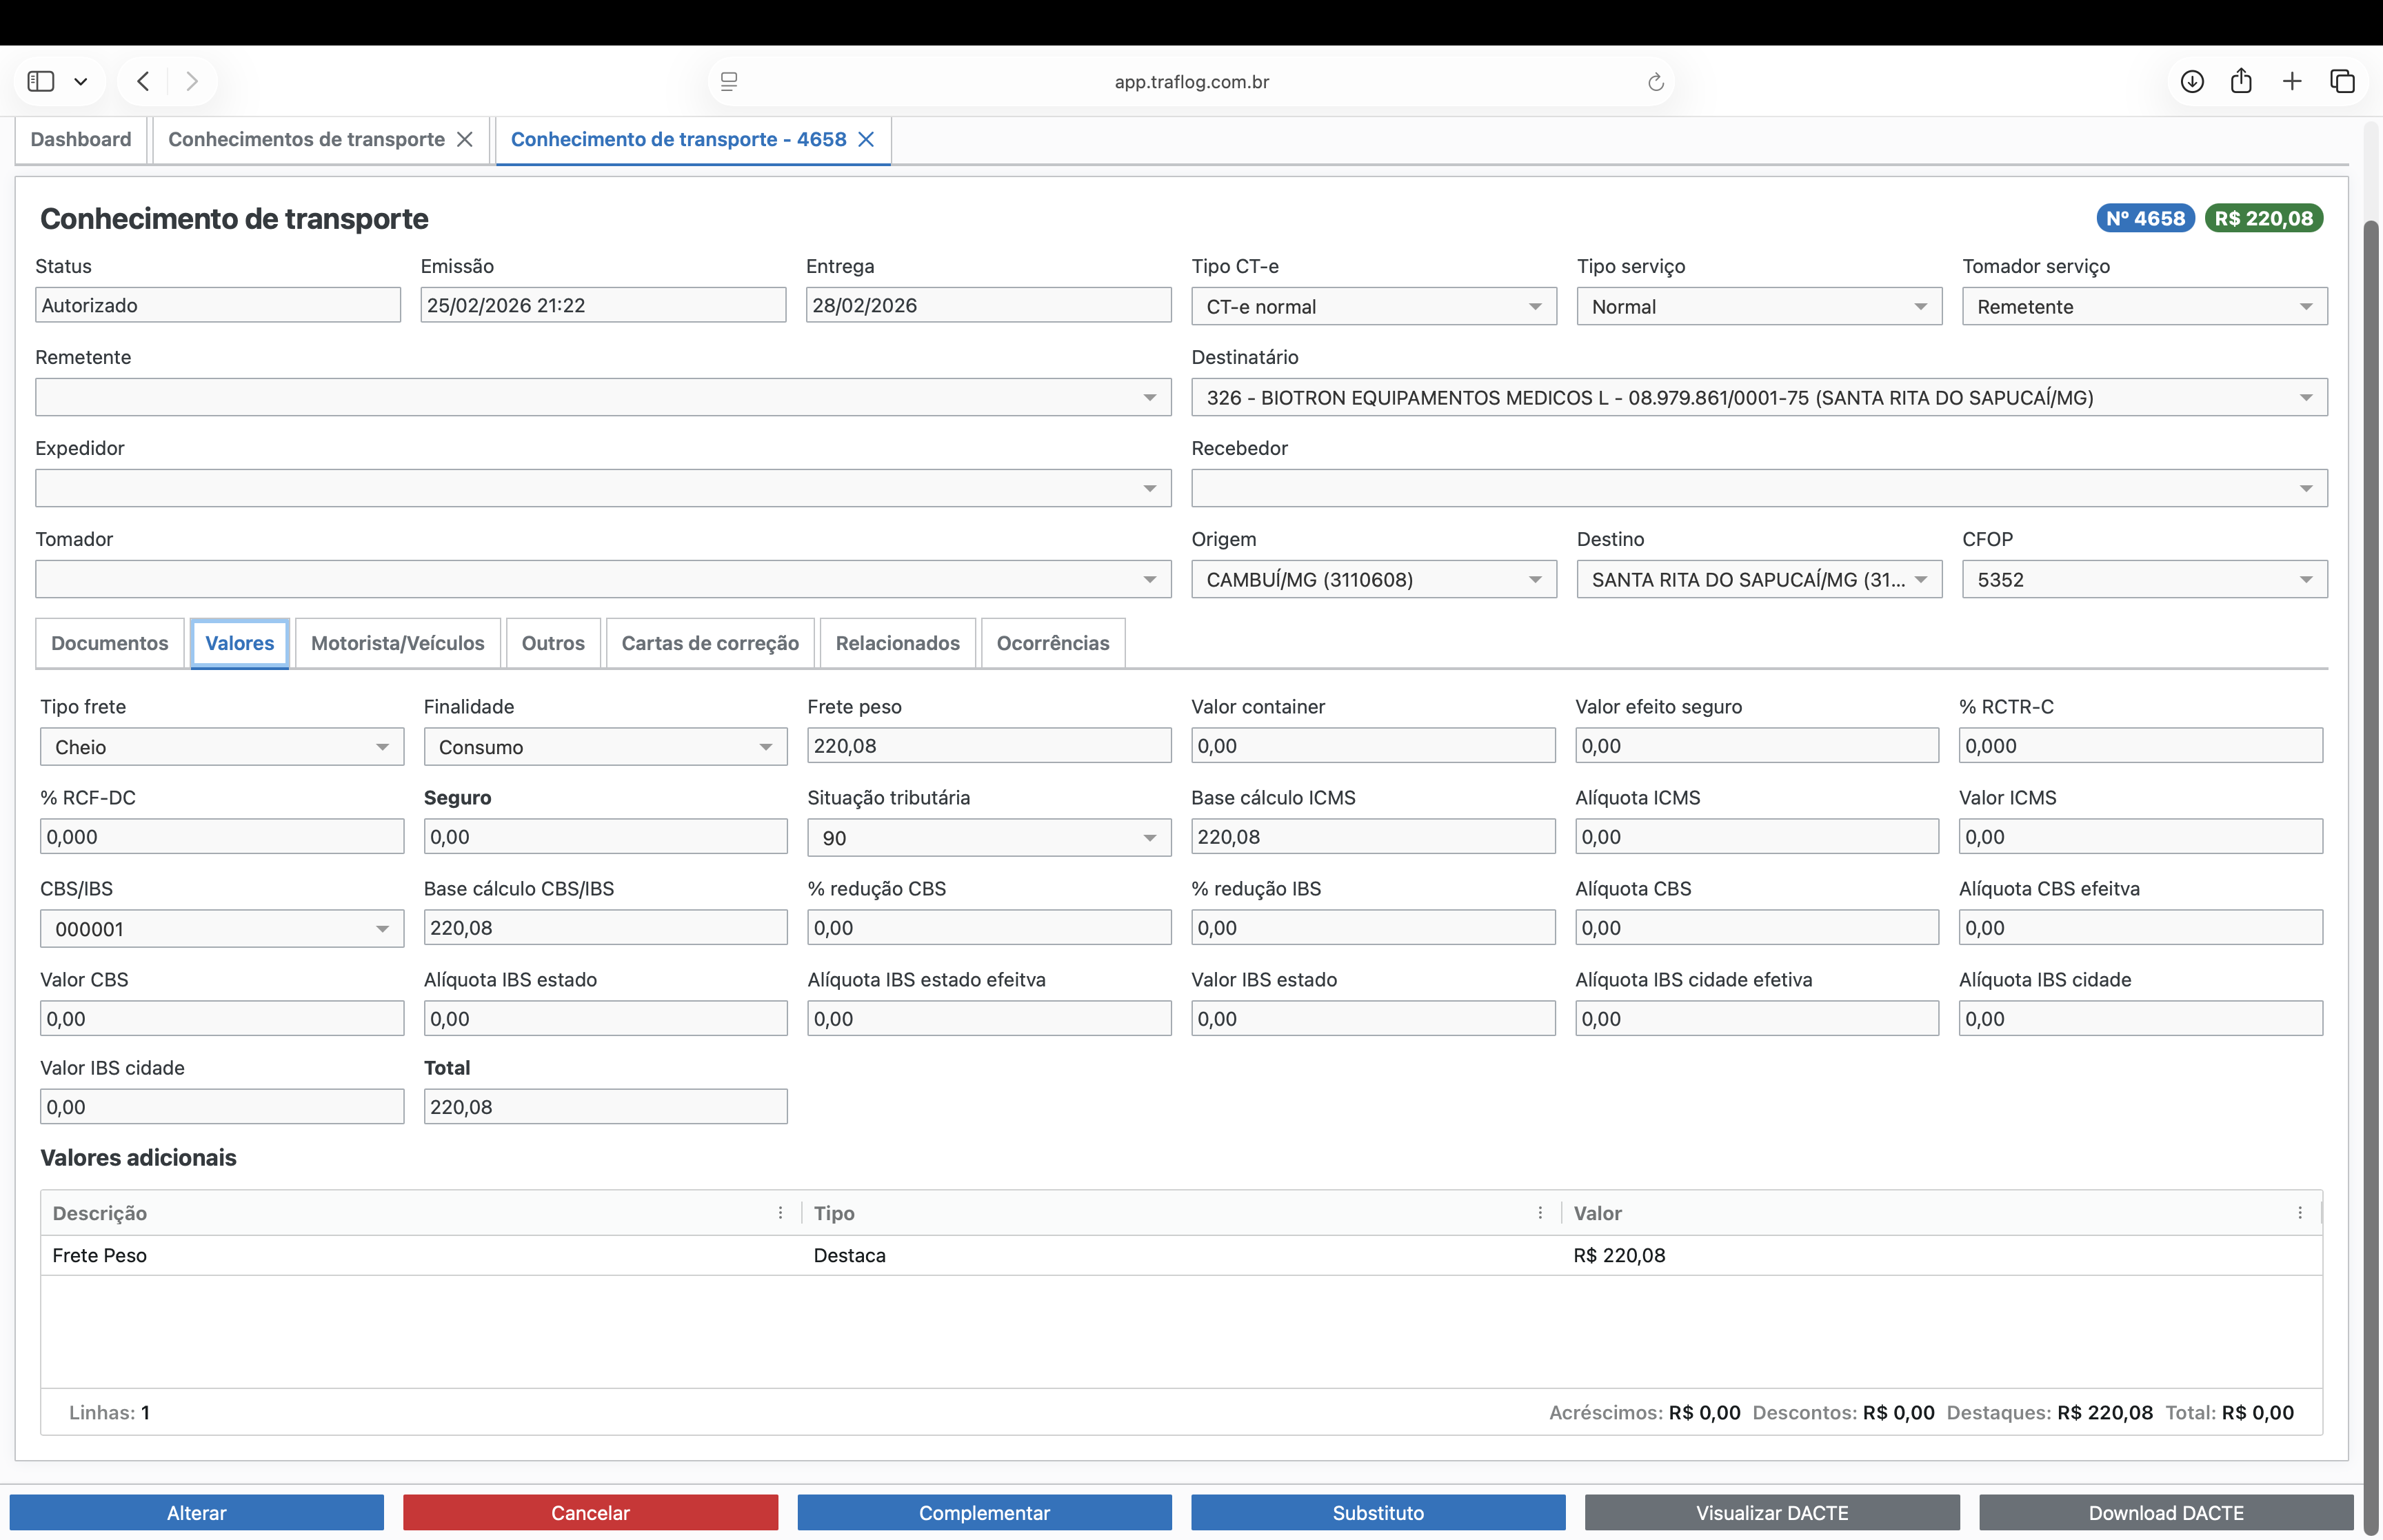The width and height of the screenshot is (2383, 1540).
Task: Go back with the browser back arrow
Action: [143, 81]
